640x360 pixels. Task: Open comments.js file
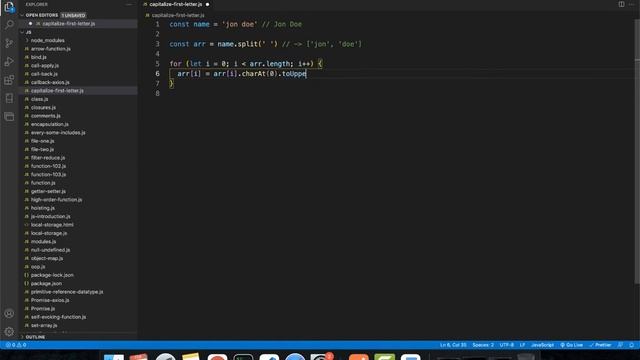pos(46,116)
